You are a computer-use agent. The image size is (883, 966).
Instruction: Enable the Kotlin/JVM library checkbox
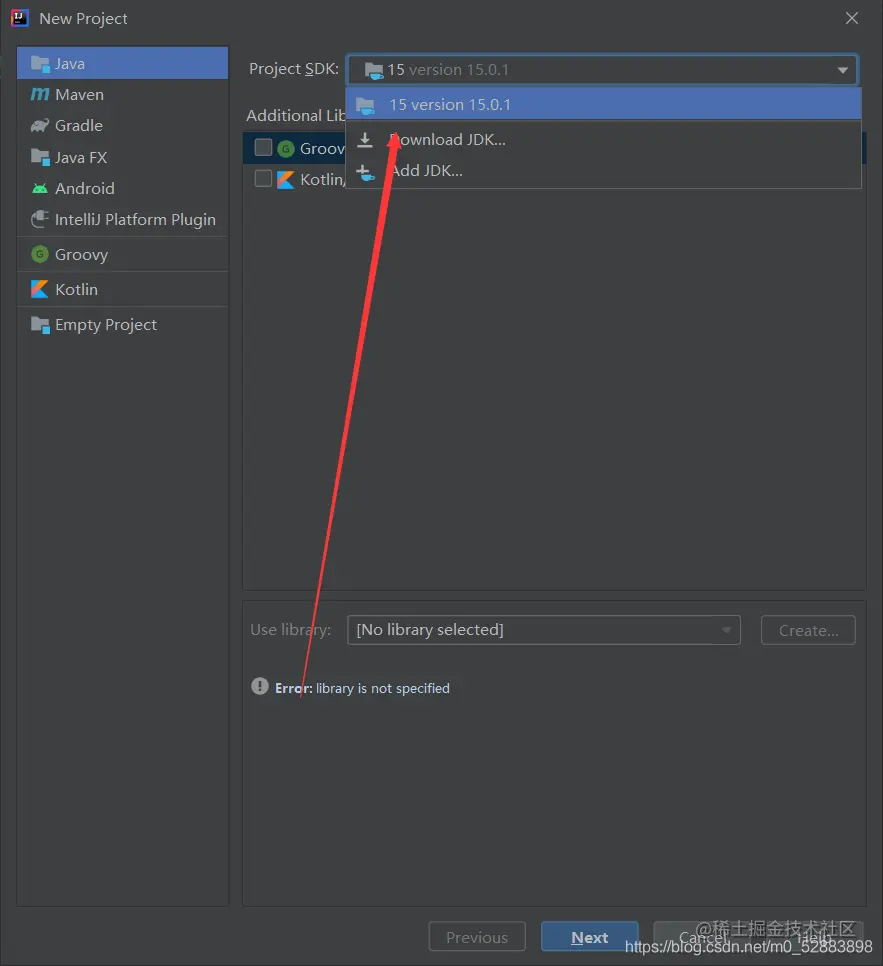(x=263, y=179)
